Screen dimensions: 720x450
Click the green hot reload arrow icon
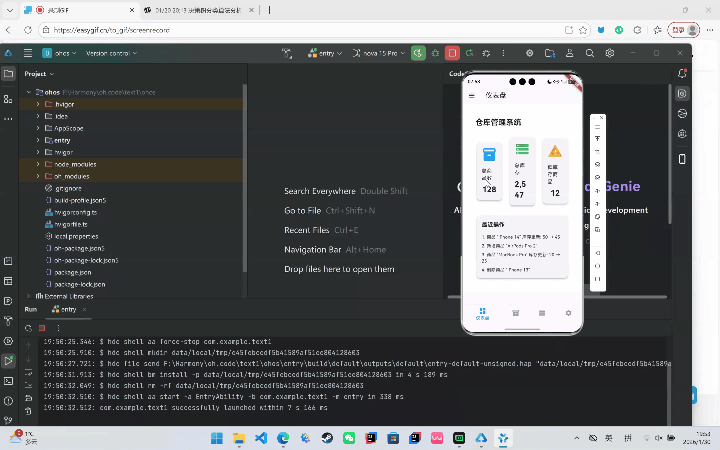(469, 53)
